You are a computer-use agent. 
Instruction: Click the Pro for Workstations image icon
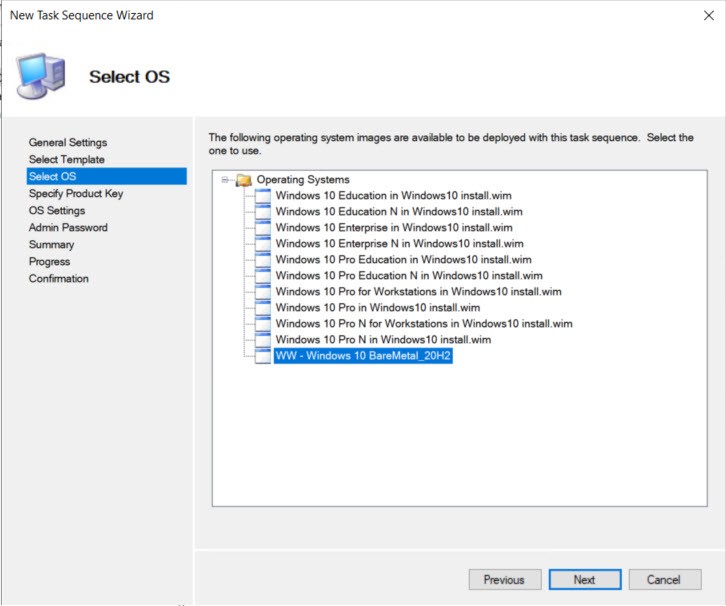(263, 292)
